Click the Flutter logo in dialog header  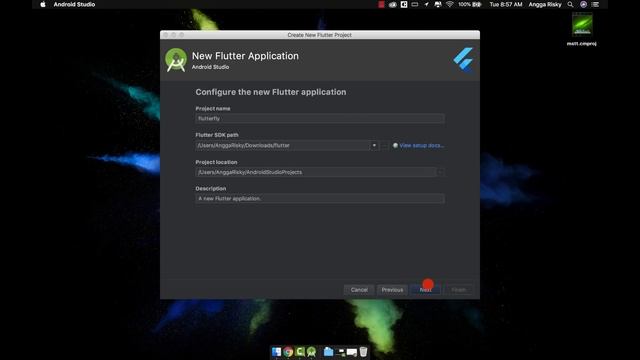463,60
